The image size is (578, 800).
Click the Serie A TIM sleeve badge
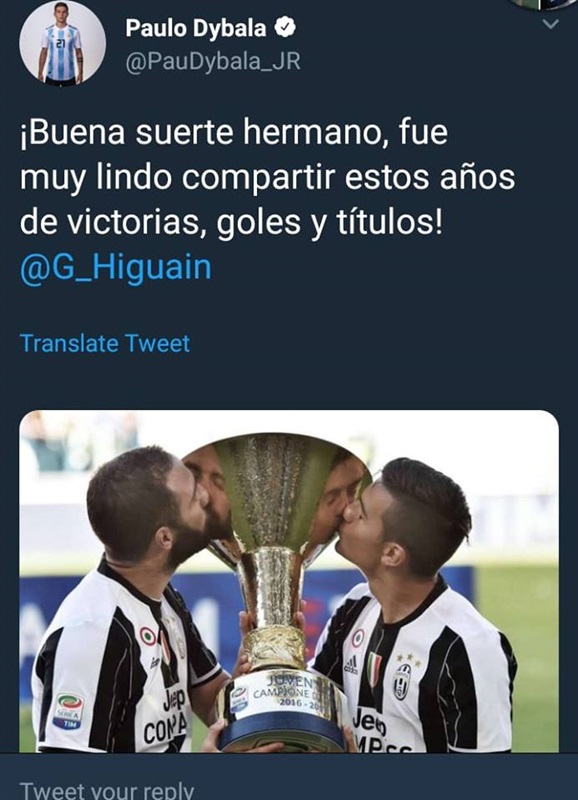coord(68,711)
